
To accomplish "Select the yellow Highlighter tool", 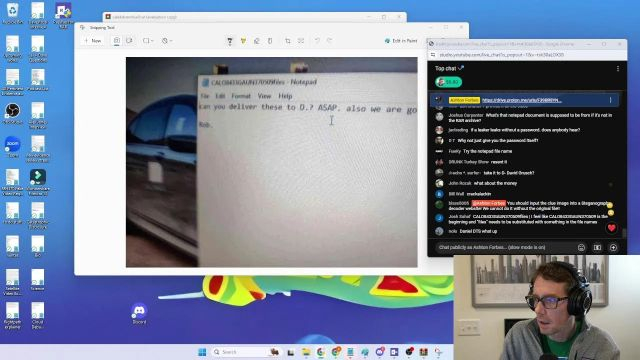I will 243,41.
